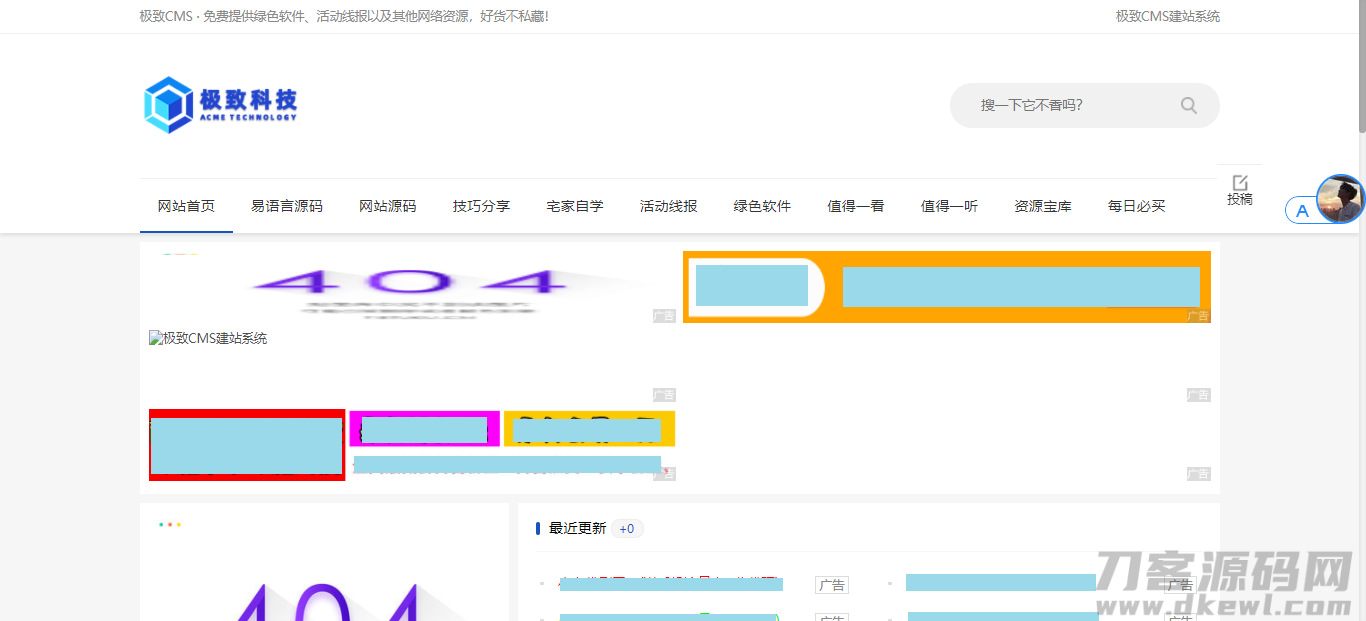Click the broken 极致CMS建站系统 image link
This screenshot has height=621, width=1366.
click(x=209, y=338)
